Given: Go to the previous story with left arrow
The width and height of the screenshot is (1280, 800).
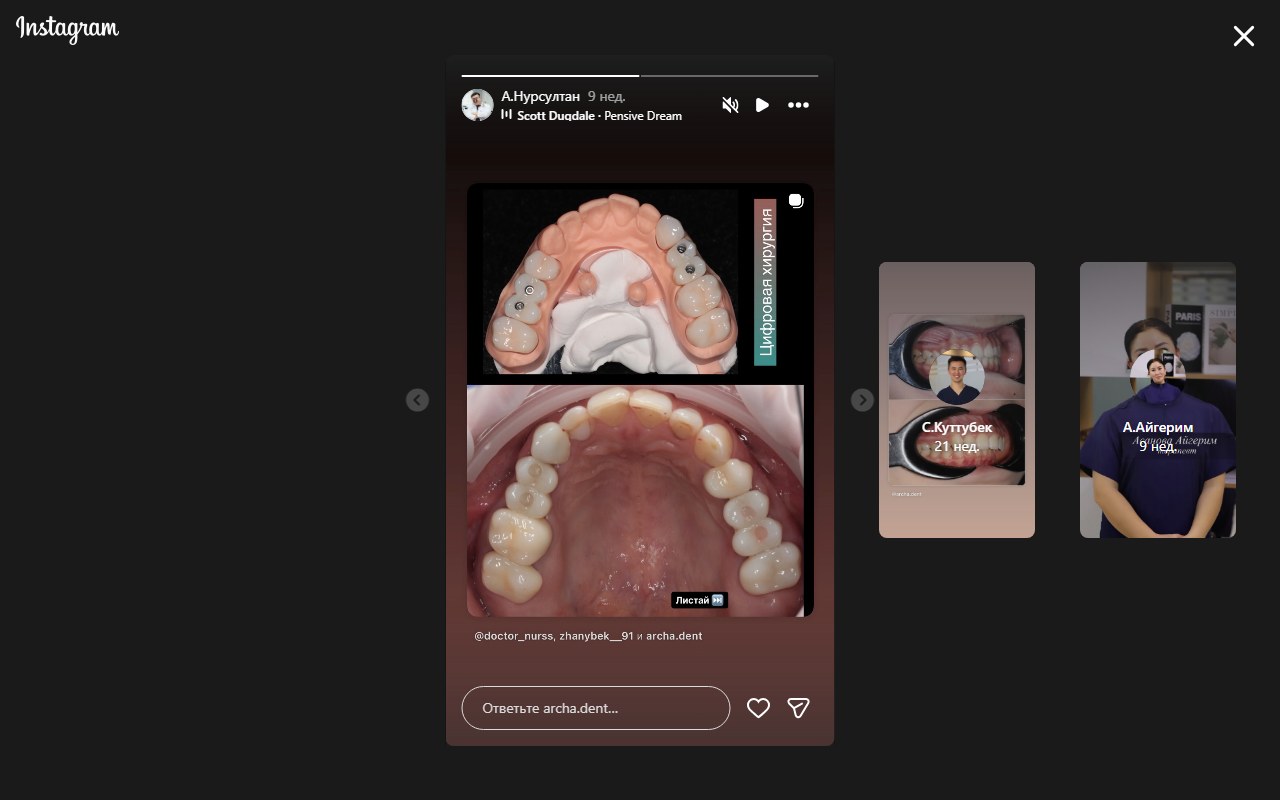Looking at the screenshot, I should tap(417, 400).
